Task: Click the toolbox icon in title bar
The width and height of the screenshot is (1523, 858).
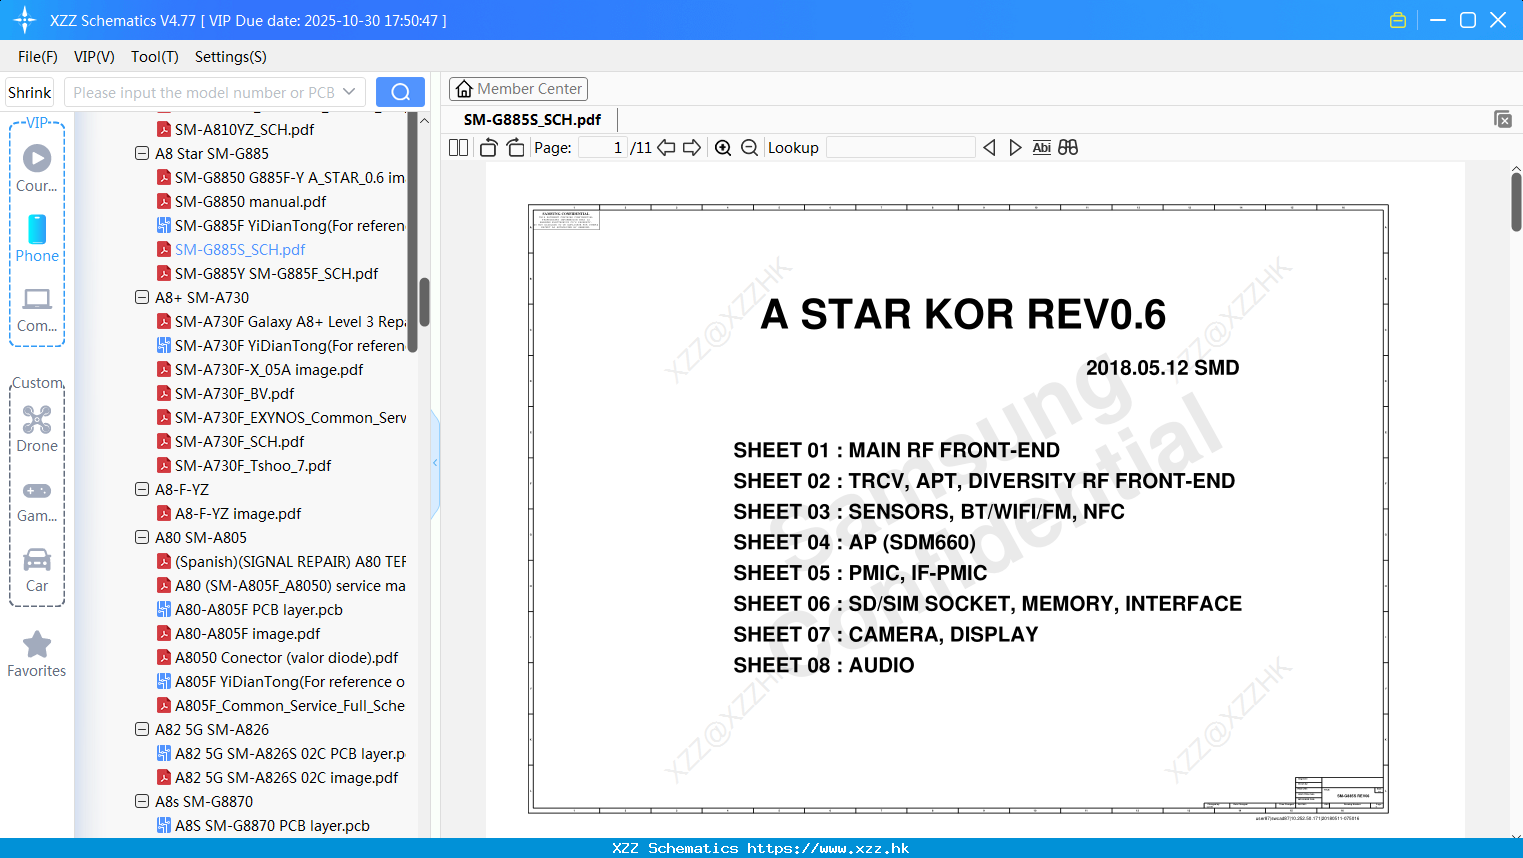Action: pos(1398,20)
